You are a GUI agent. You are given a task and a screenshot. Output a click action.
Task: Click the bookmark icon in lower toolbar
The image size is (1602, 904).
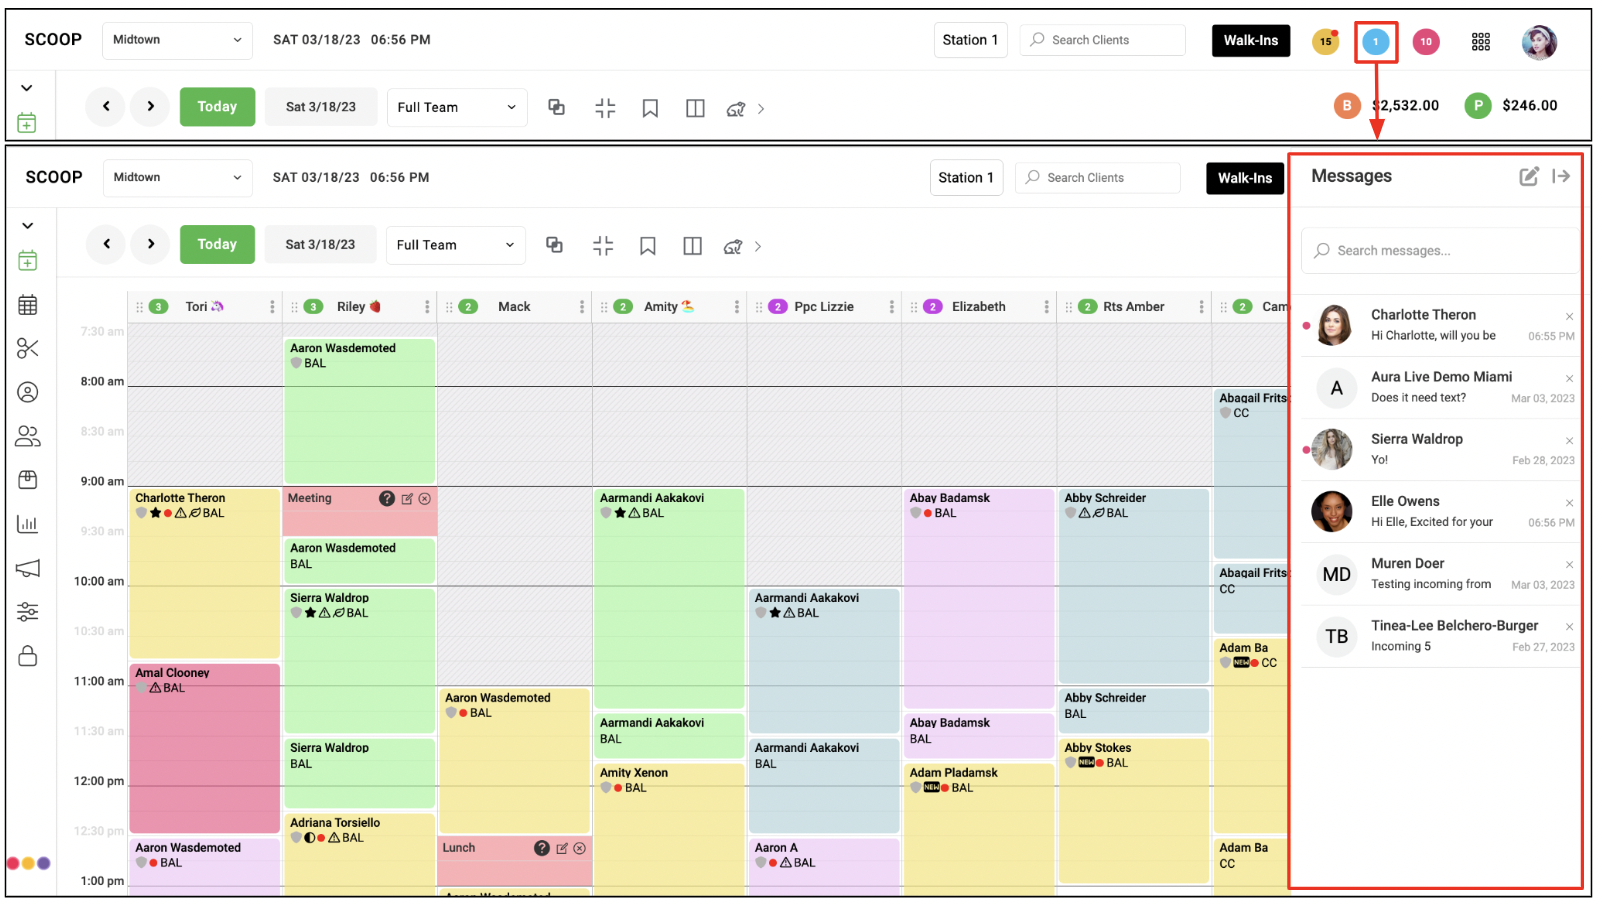[x=648, y=246]
